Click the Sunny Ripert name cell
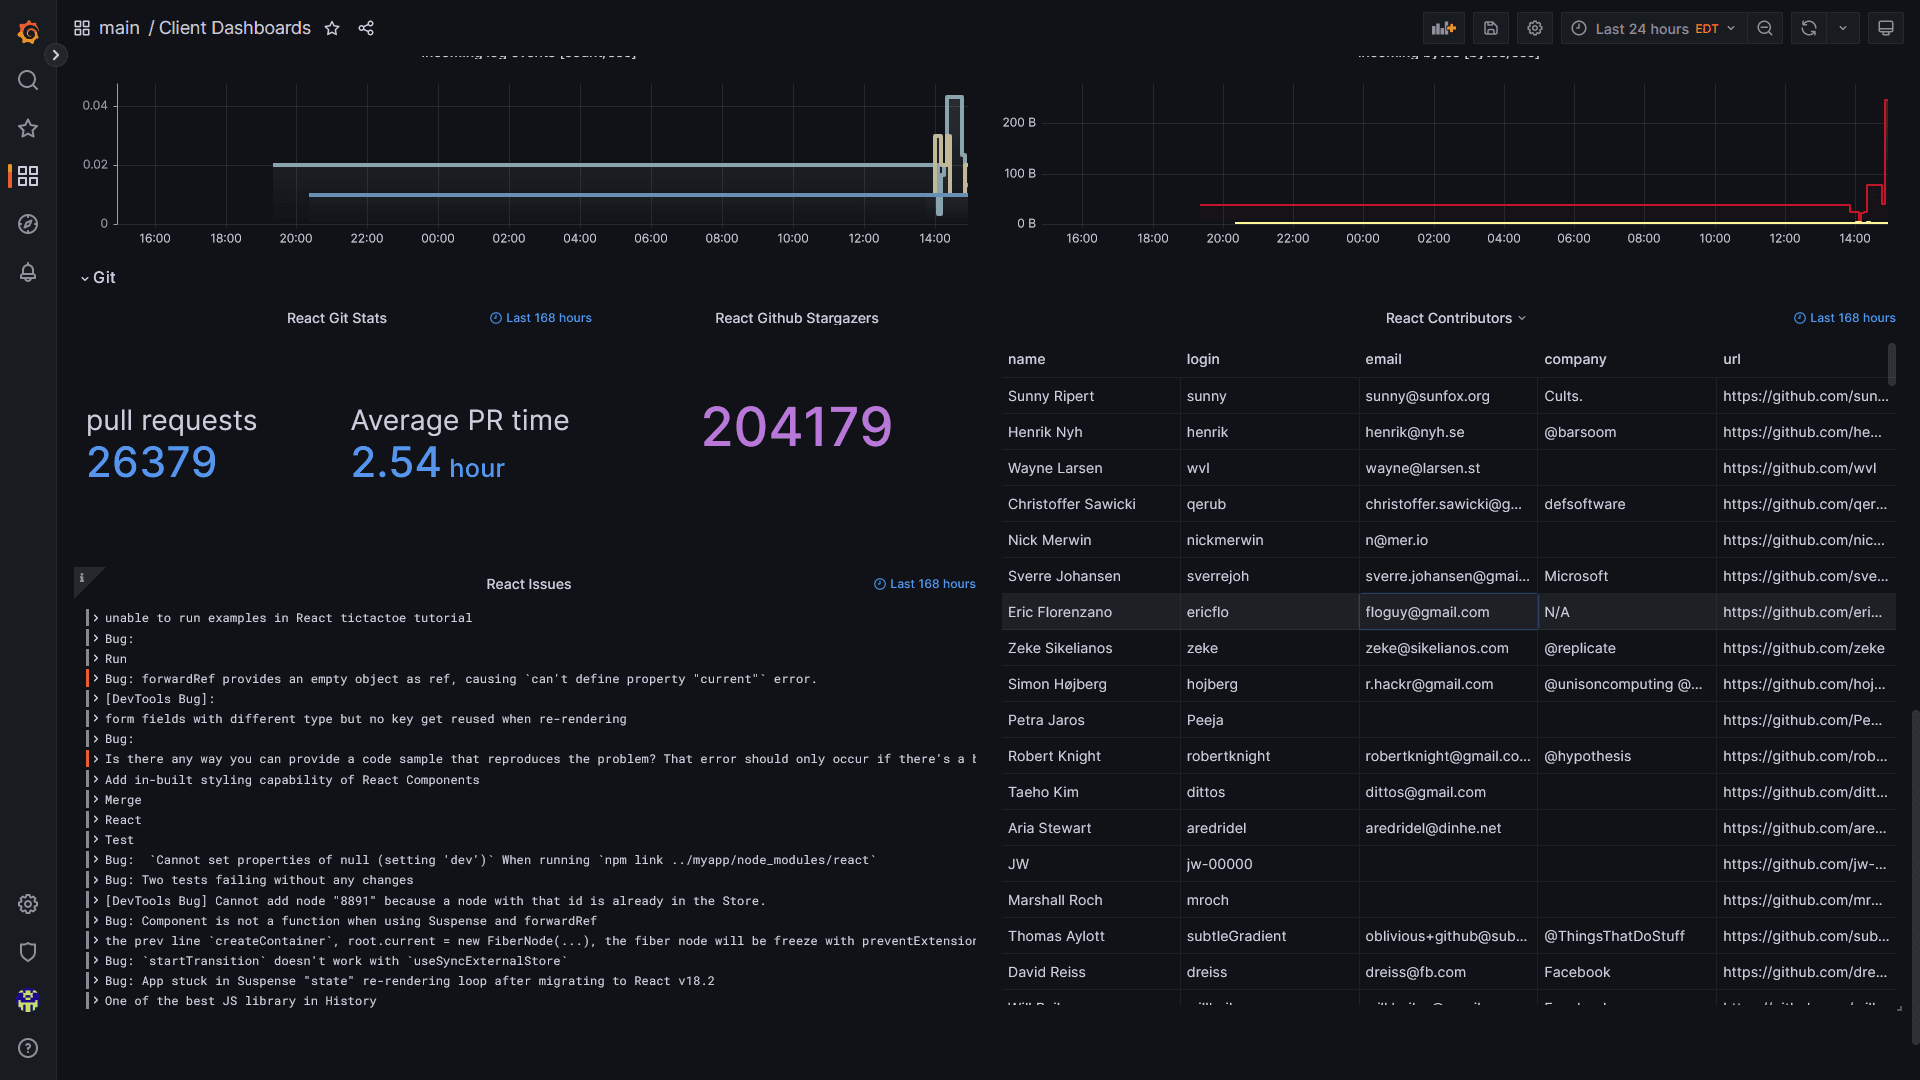The height and width of the screenshot is (1080, 1920). point(1090,396)
